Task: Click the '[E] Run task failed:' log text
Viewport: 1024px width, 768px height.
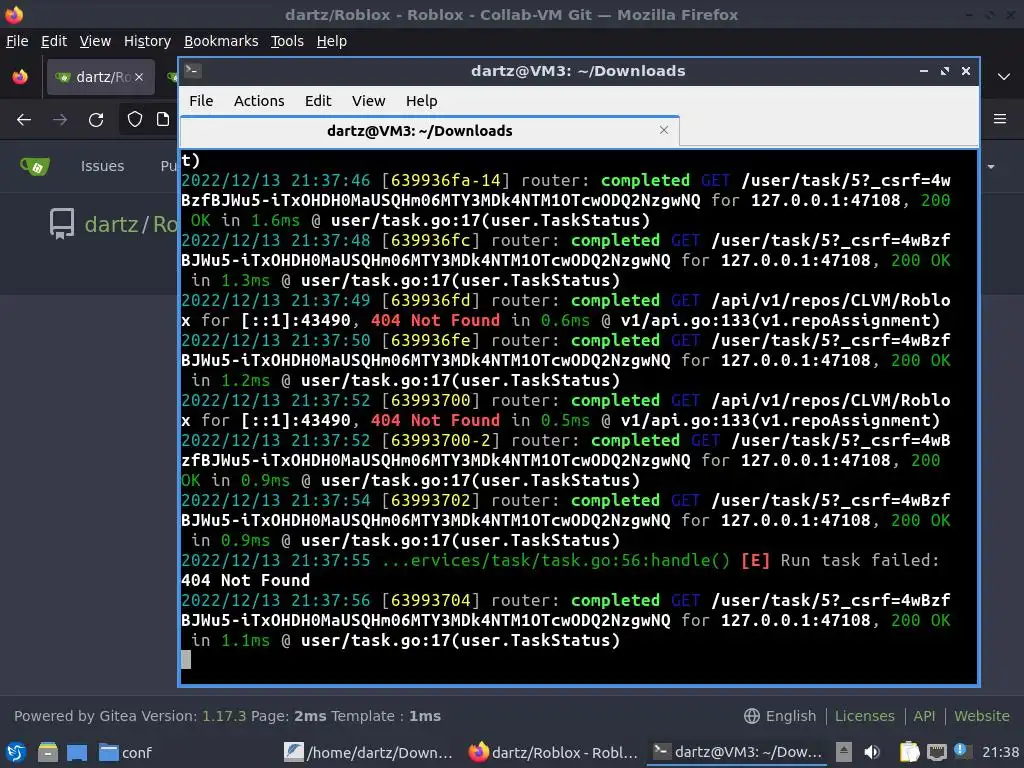Action: tap(840, 560)
